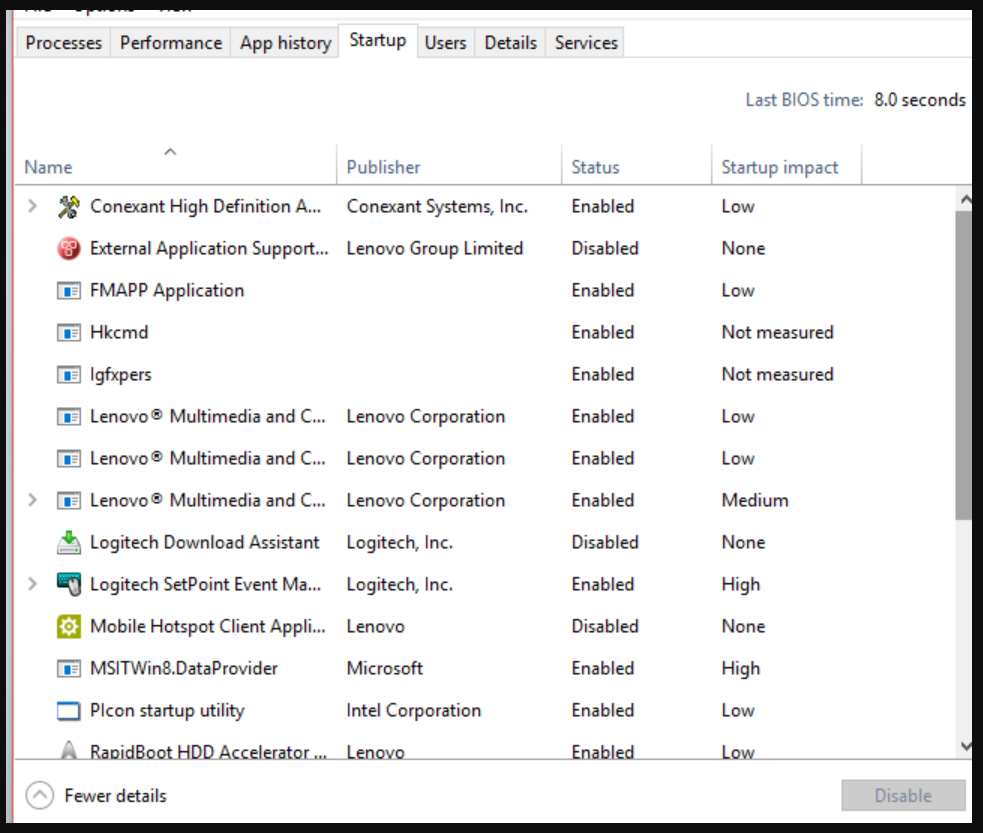Select the MSITWin8.DataProvider row
The image size is (983, 833).
486,668
